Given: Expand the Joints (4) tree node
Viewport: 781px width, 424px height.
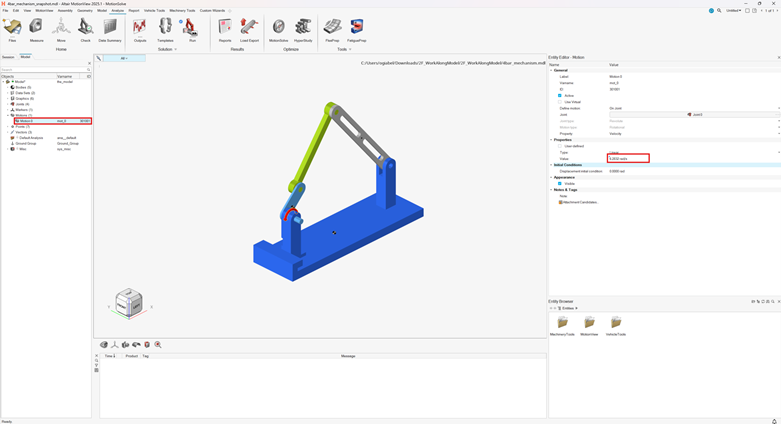Looking at the screenshot, I should click(x=7, y=104).
